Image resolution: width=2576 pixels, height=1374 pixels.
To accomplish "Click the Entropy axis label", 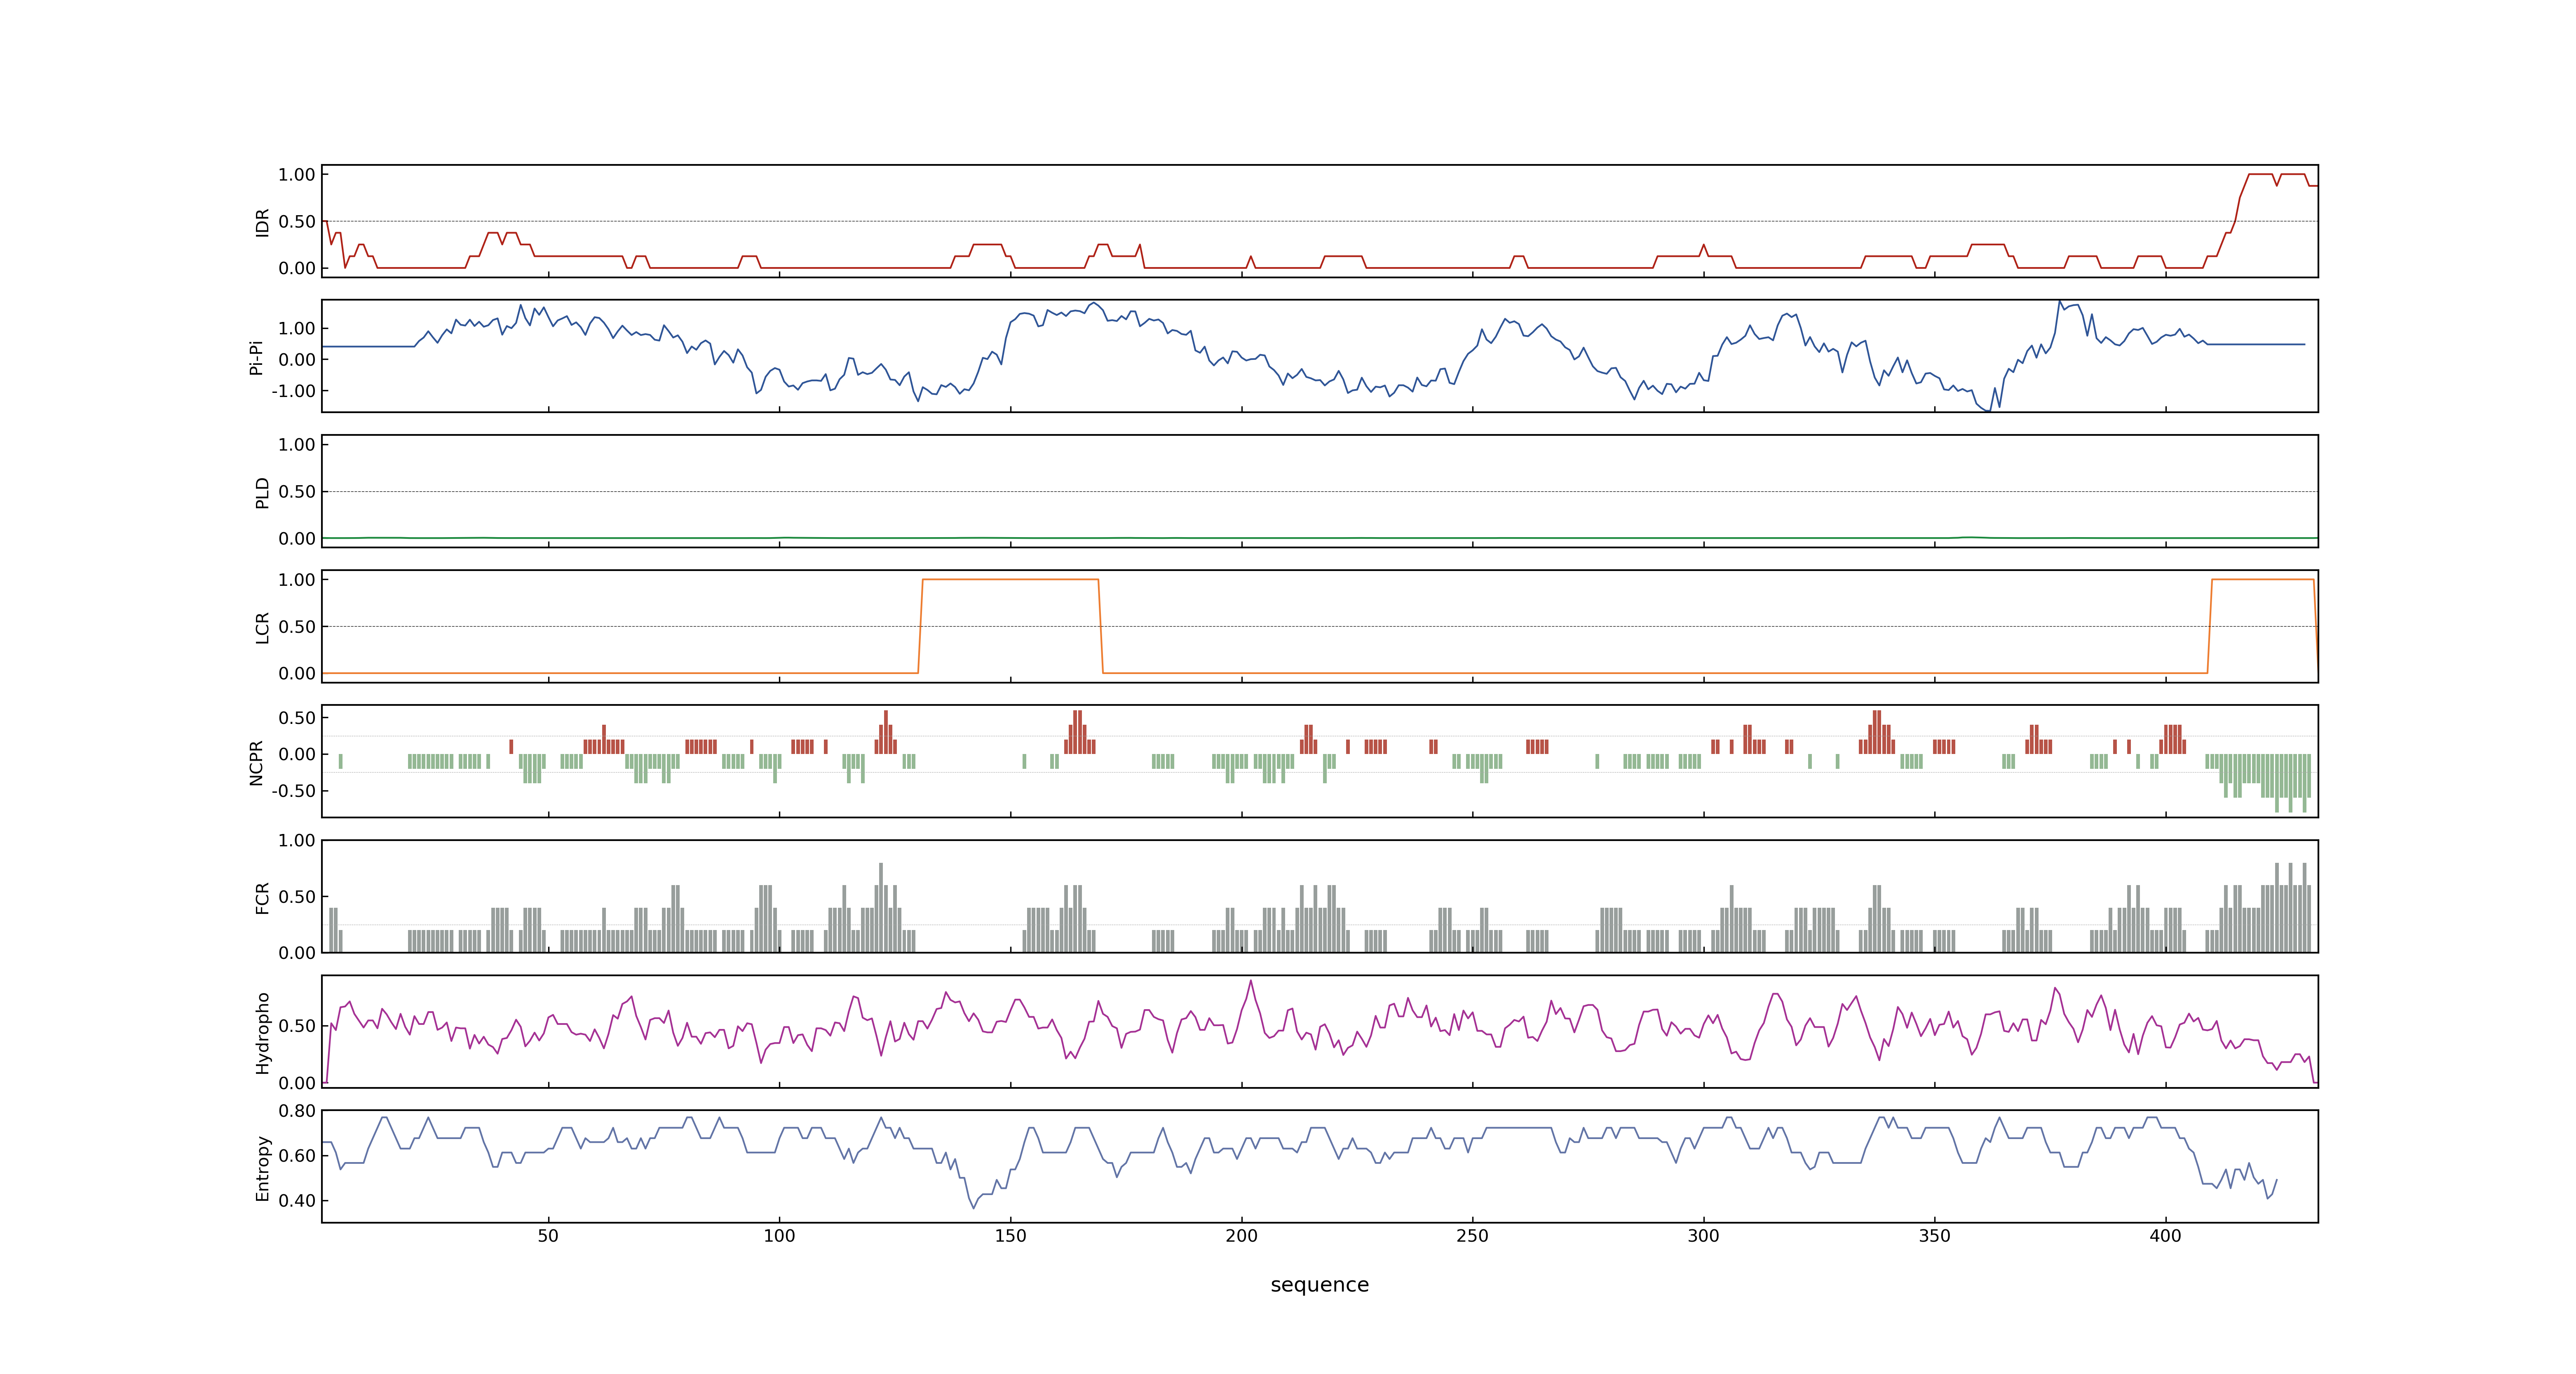I will [262, 1168].
